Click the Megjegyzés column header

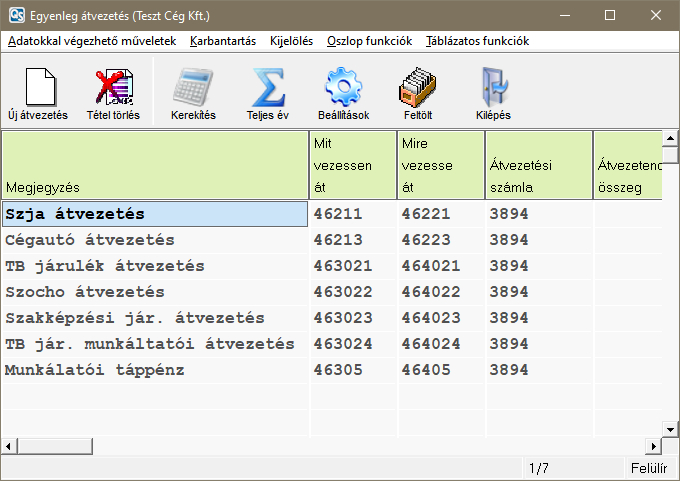coord(155,165)
